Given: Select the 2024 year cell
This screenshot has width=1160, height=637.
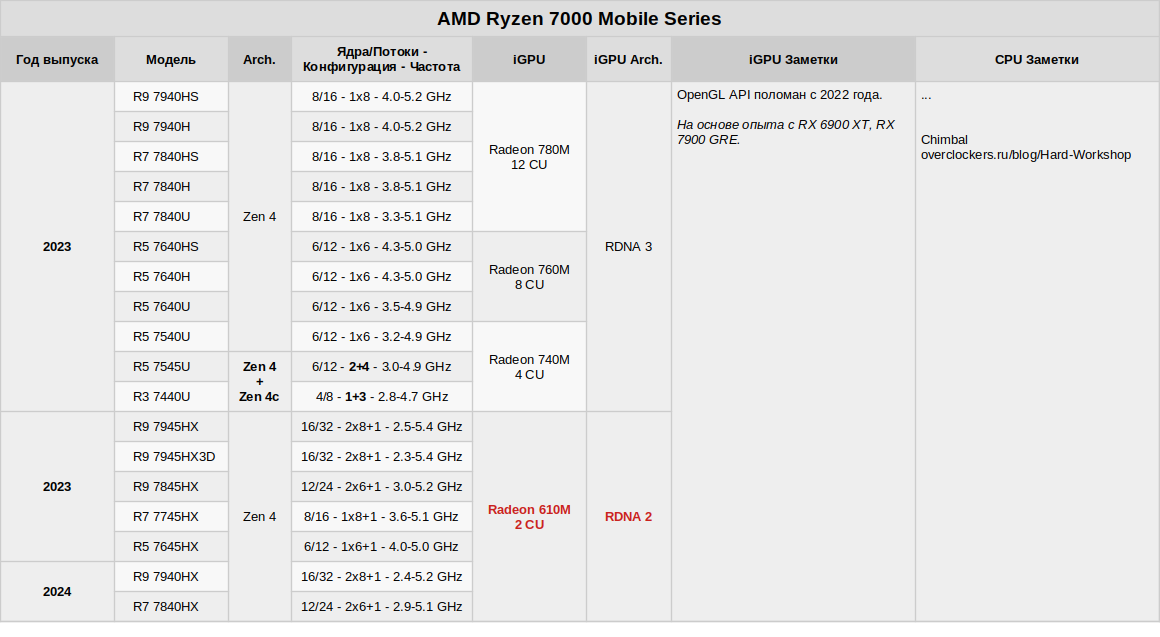Looking at the screenshot, I should [x=57, y=592].
